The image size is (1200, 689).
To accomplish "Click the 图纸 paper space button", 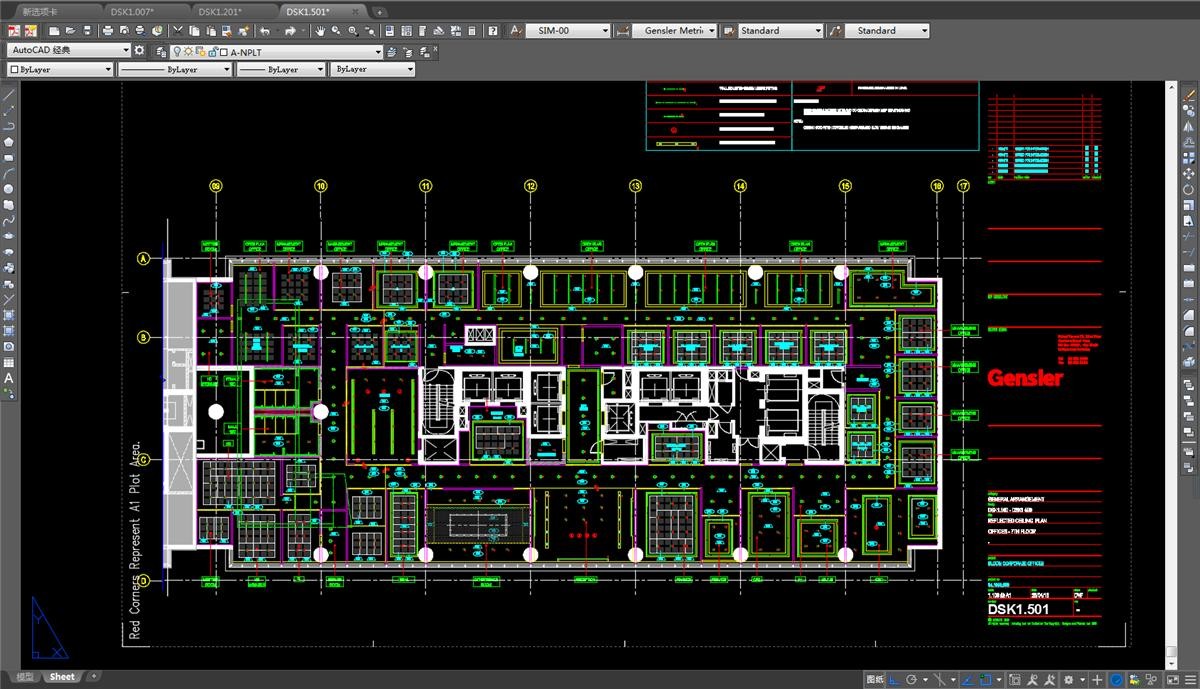I will (874, 679).
